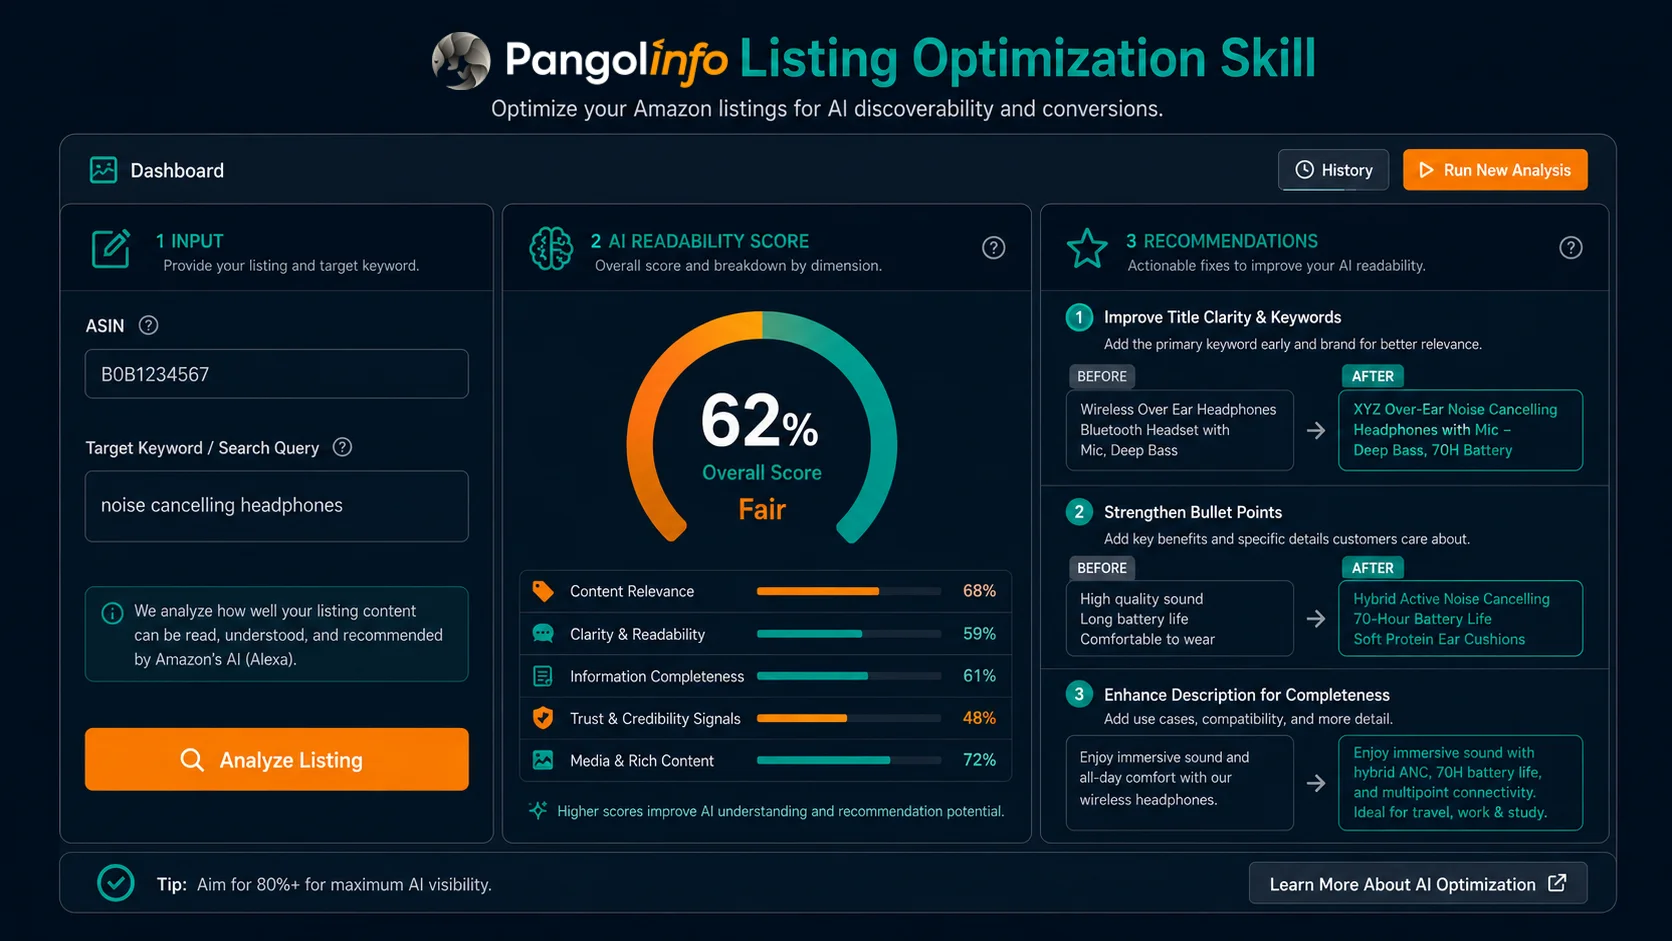This screenshot has height=941, width=1672.
Task: Click the description BEFORE box Enjoy immersive sound
Action: 1180,783
